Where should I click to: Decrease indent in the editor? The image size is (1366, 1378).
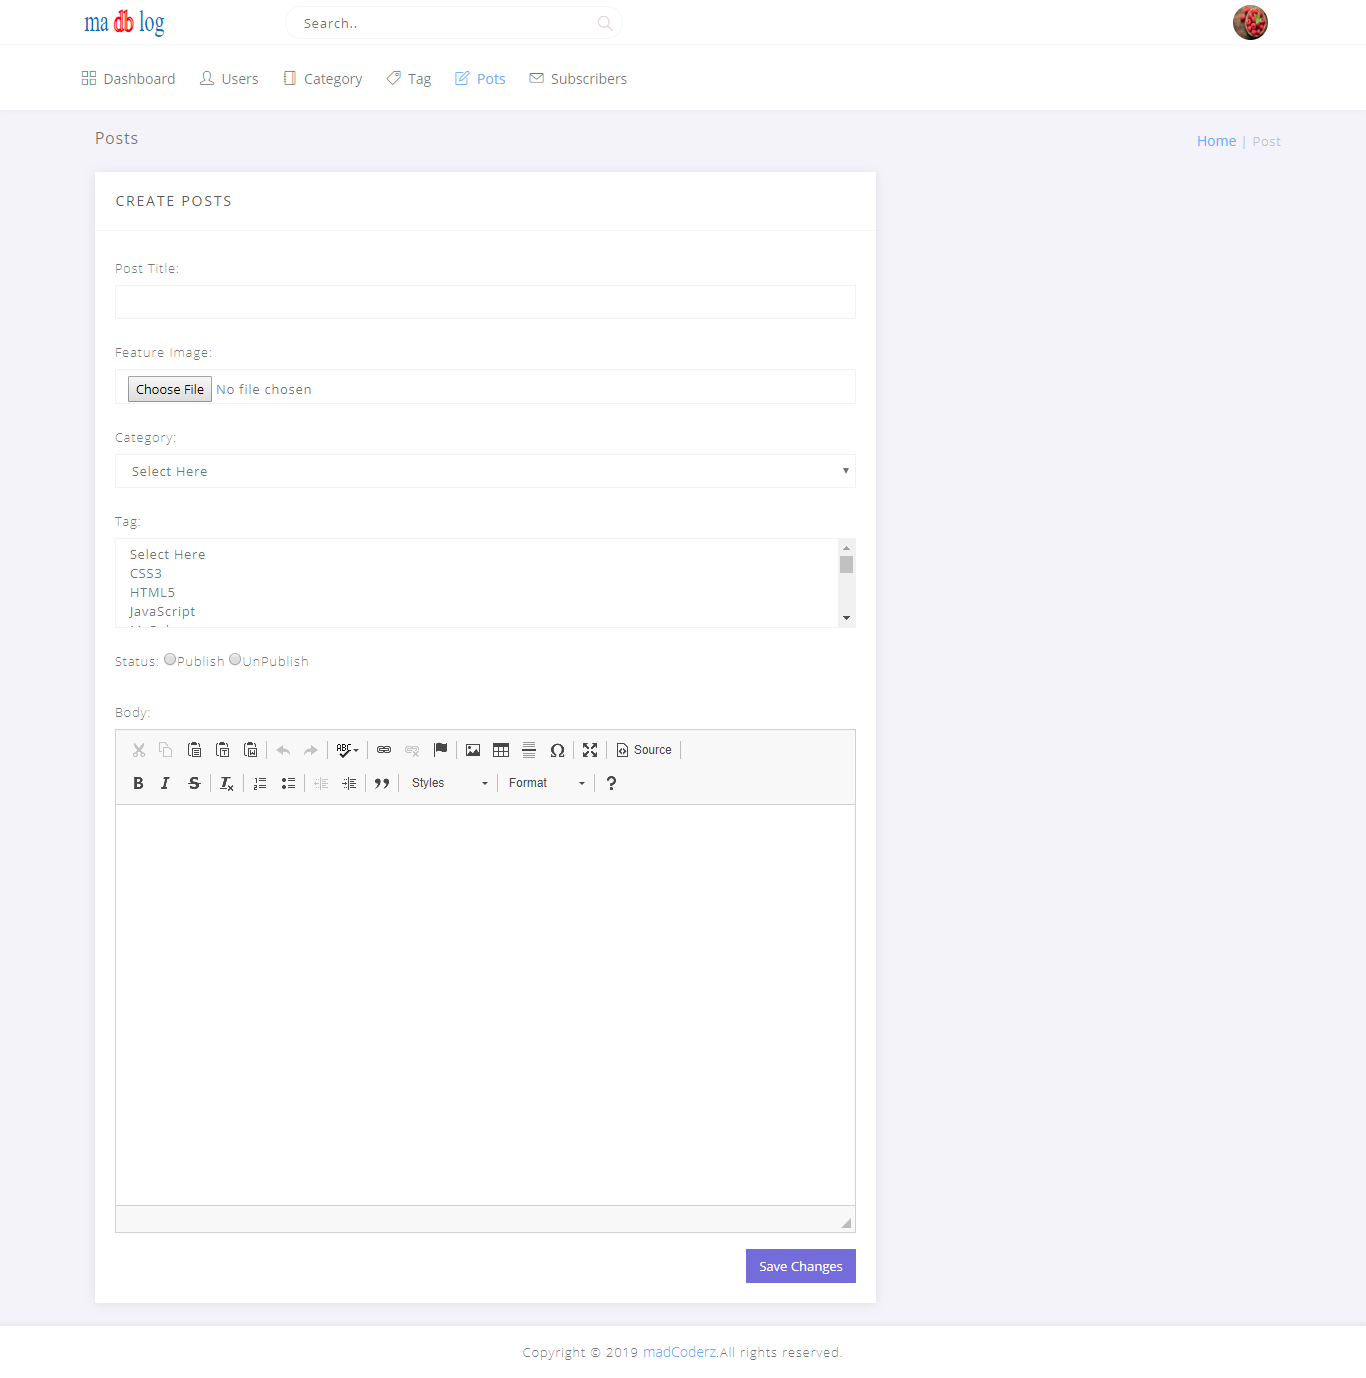[x=321, y=783]
